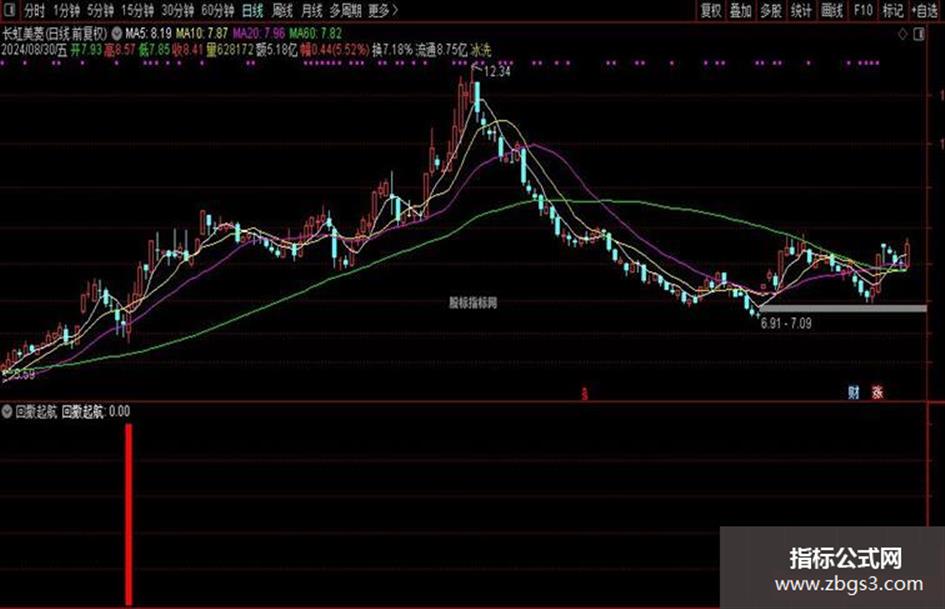Click the MA10: 7.87 label
Viewport: 945px width, 609px height.
pos(202,34)
